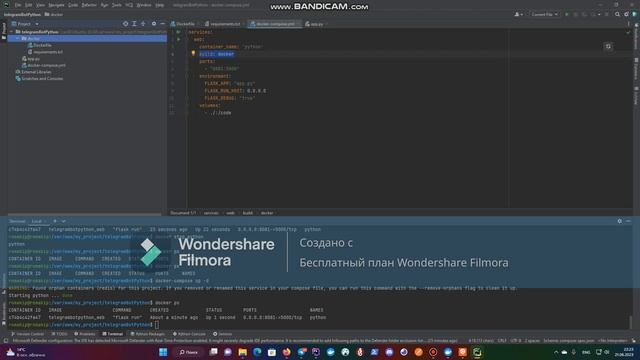Select app.py in the project tree

click(x=31, y=59)
